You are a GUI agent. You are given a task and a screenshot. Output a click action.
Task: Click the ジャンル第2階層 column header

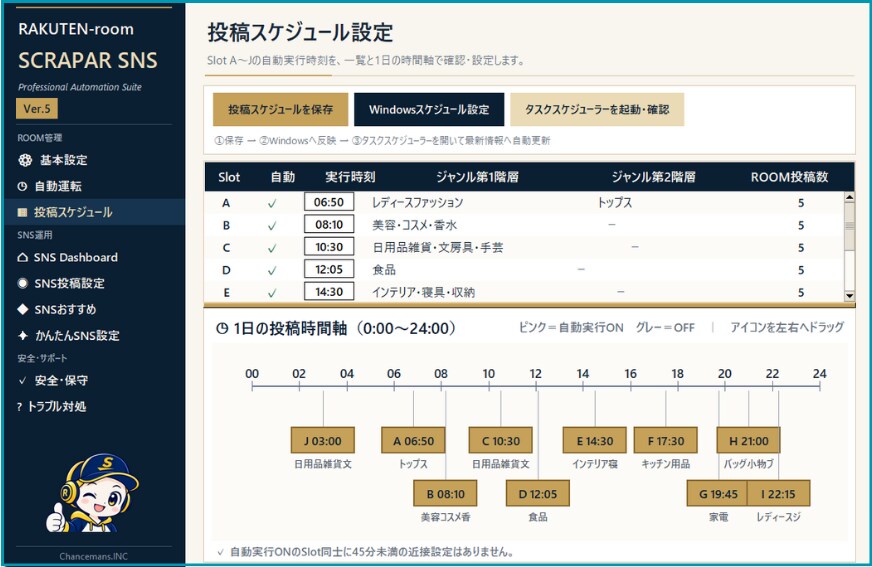coord(653,177)
